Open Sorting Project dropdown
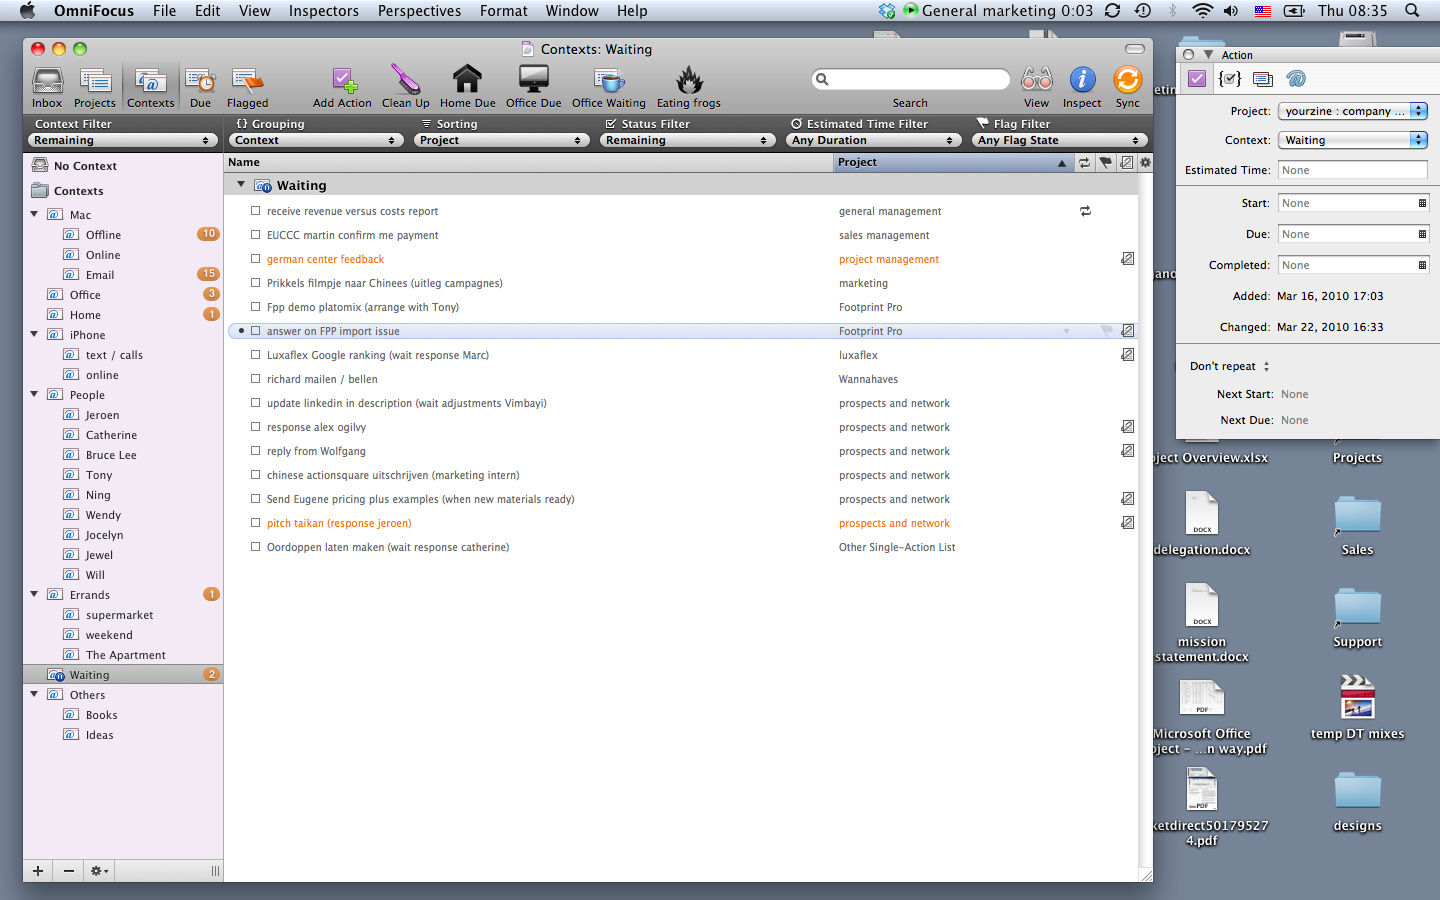The height and width of the screenshot is (900, 1440). coord(500,141)
